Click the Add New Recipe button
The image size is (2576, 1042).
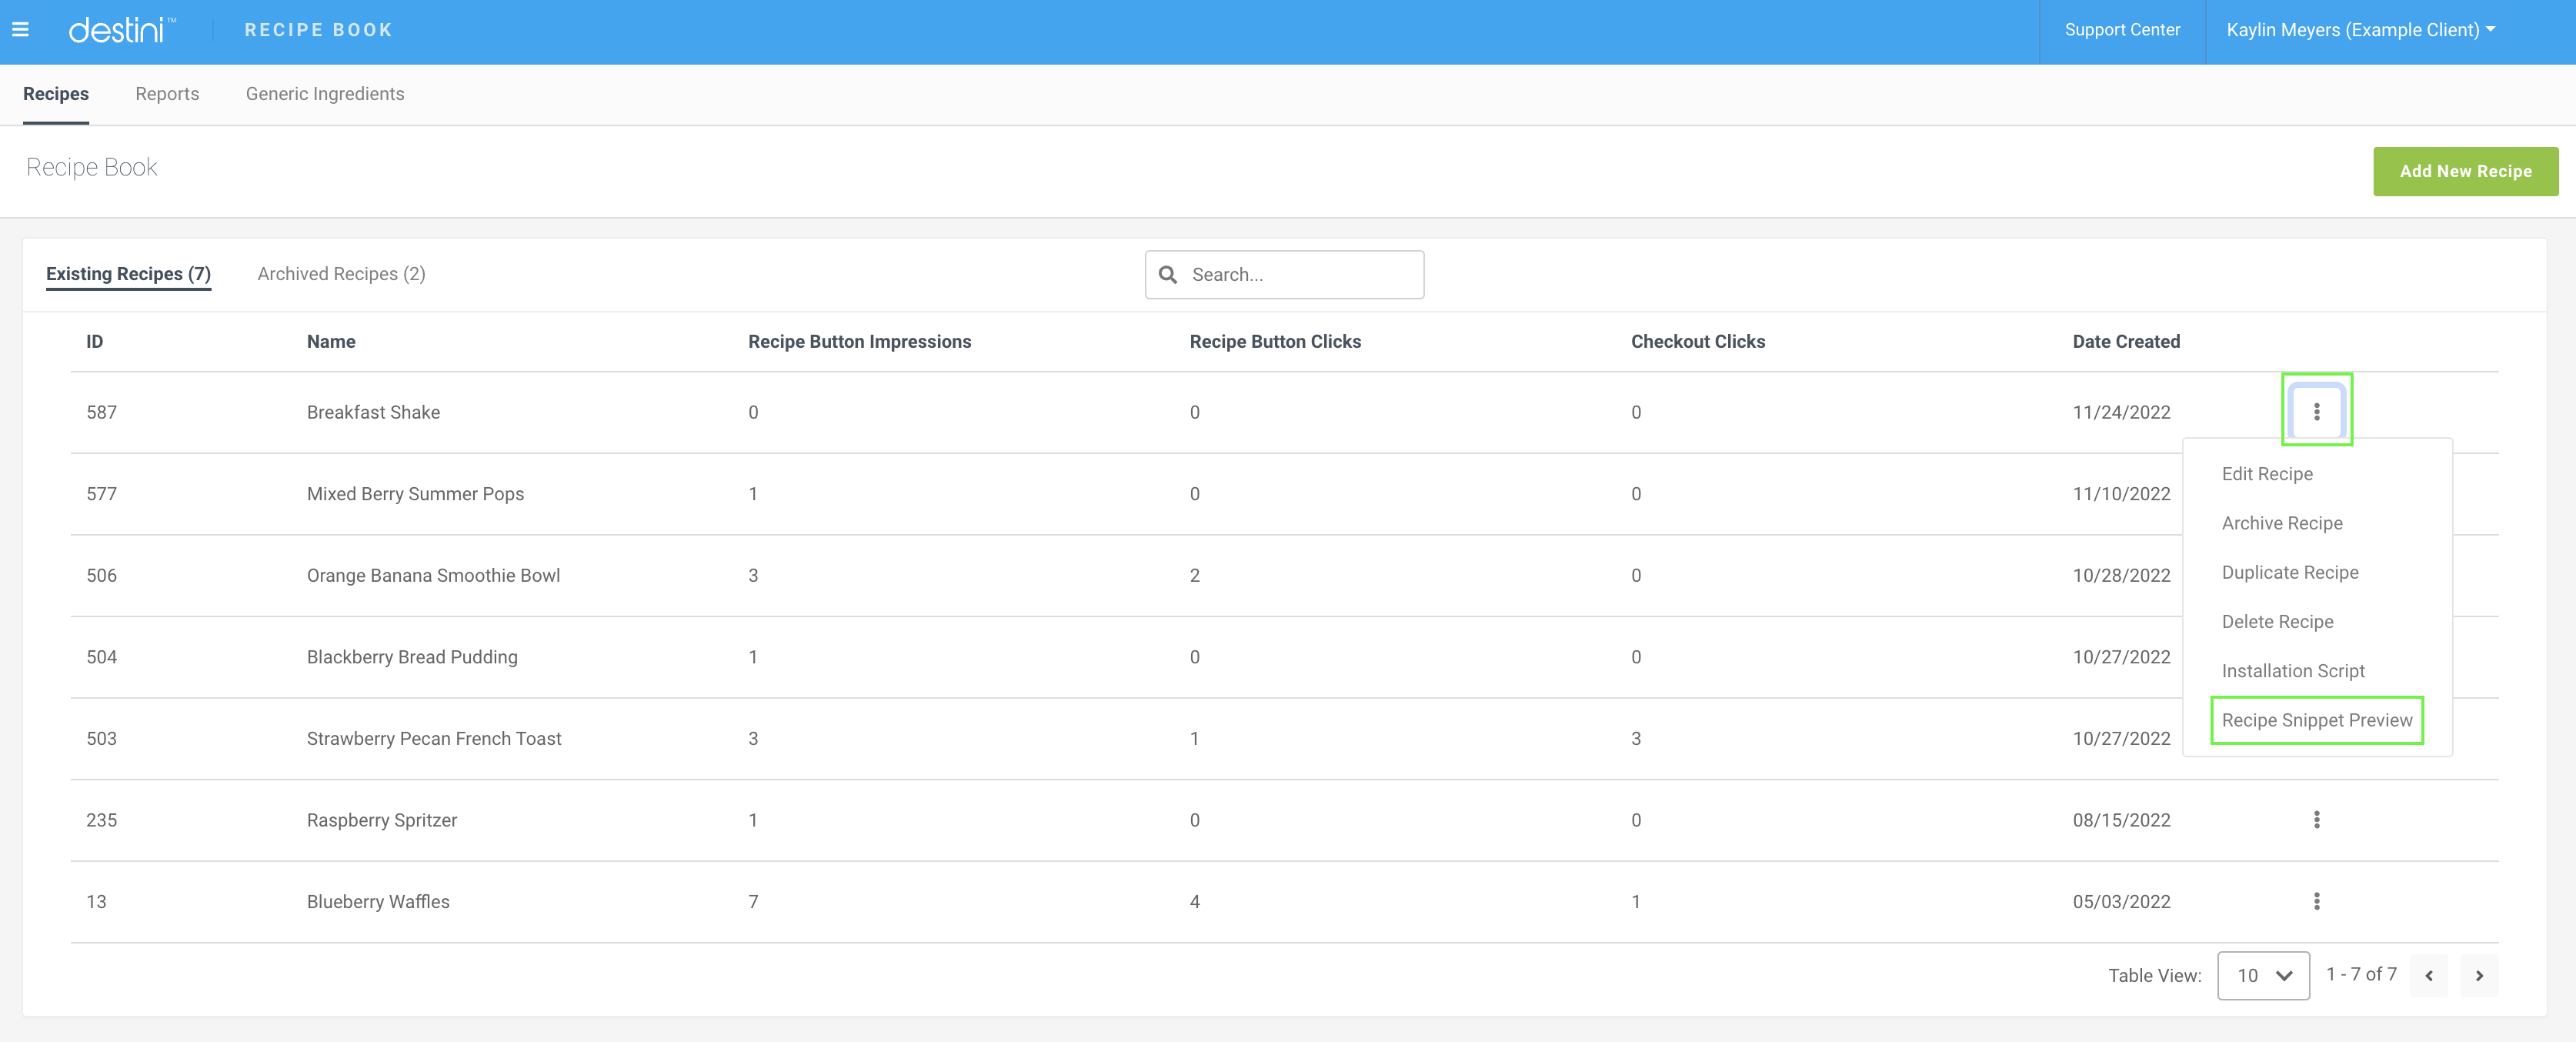[x=2466, y=171]
